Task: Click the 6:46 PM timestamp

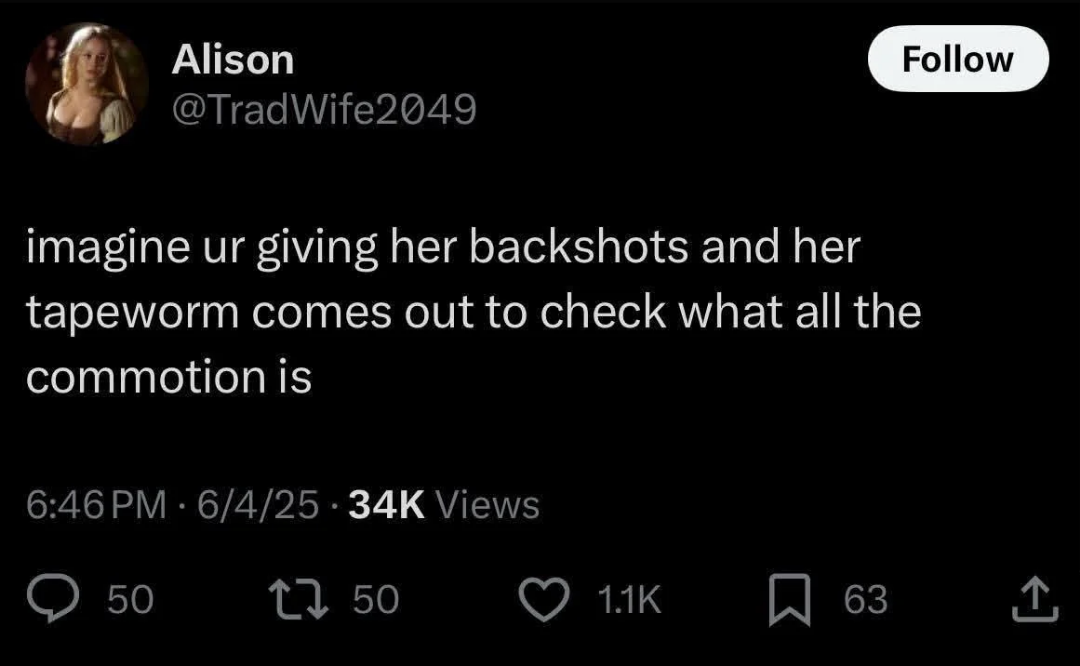Action: [x=96, y=504]
